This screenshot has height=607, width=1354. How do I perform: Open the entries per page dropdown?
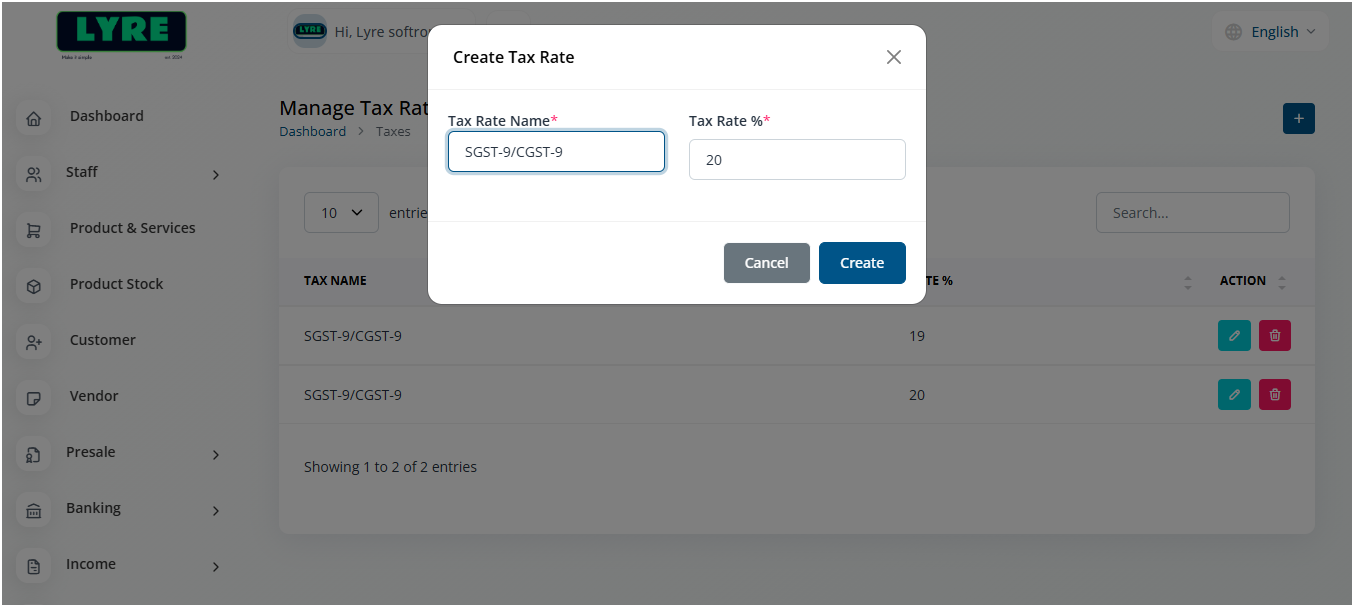tap(341, 213)
